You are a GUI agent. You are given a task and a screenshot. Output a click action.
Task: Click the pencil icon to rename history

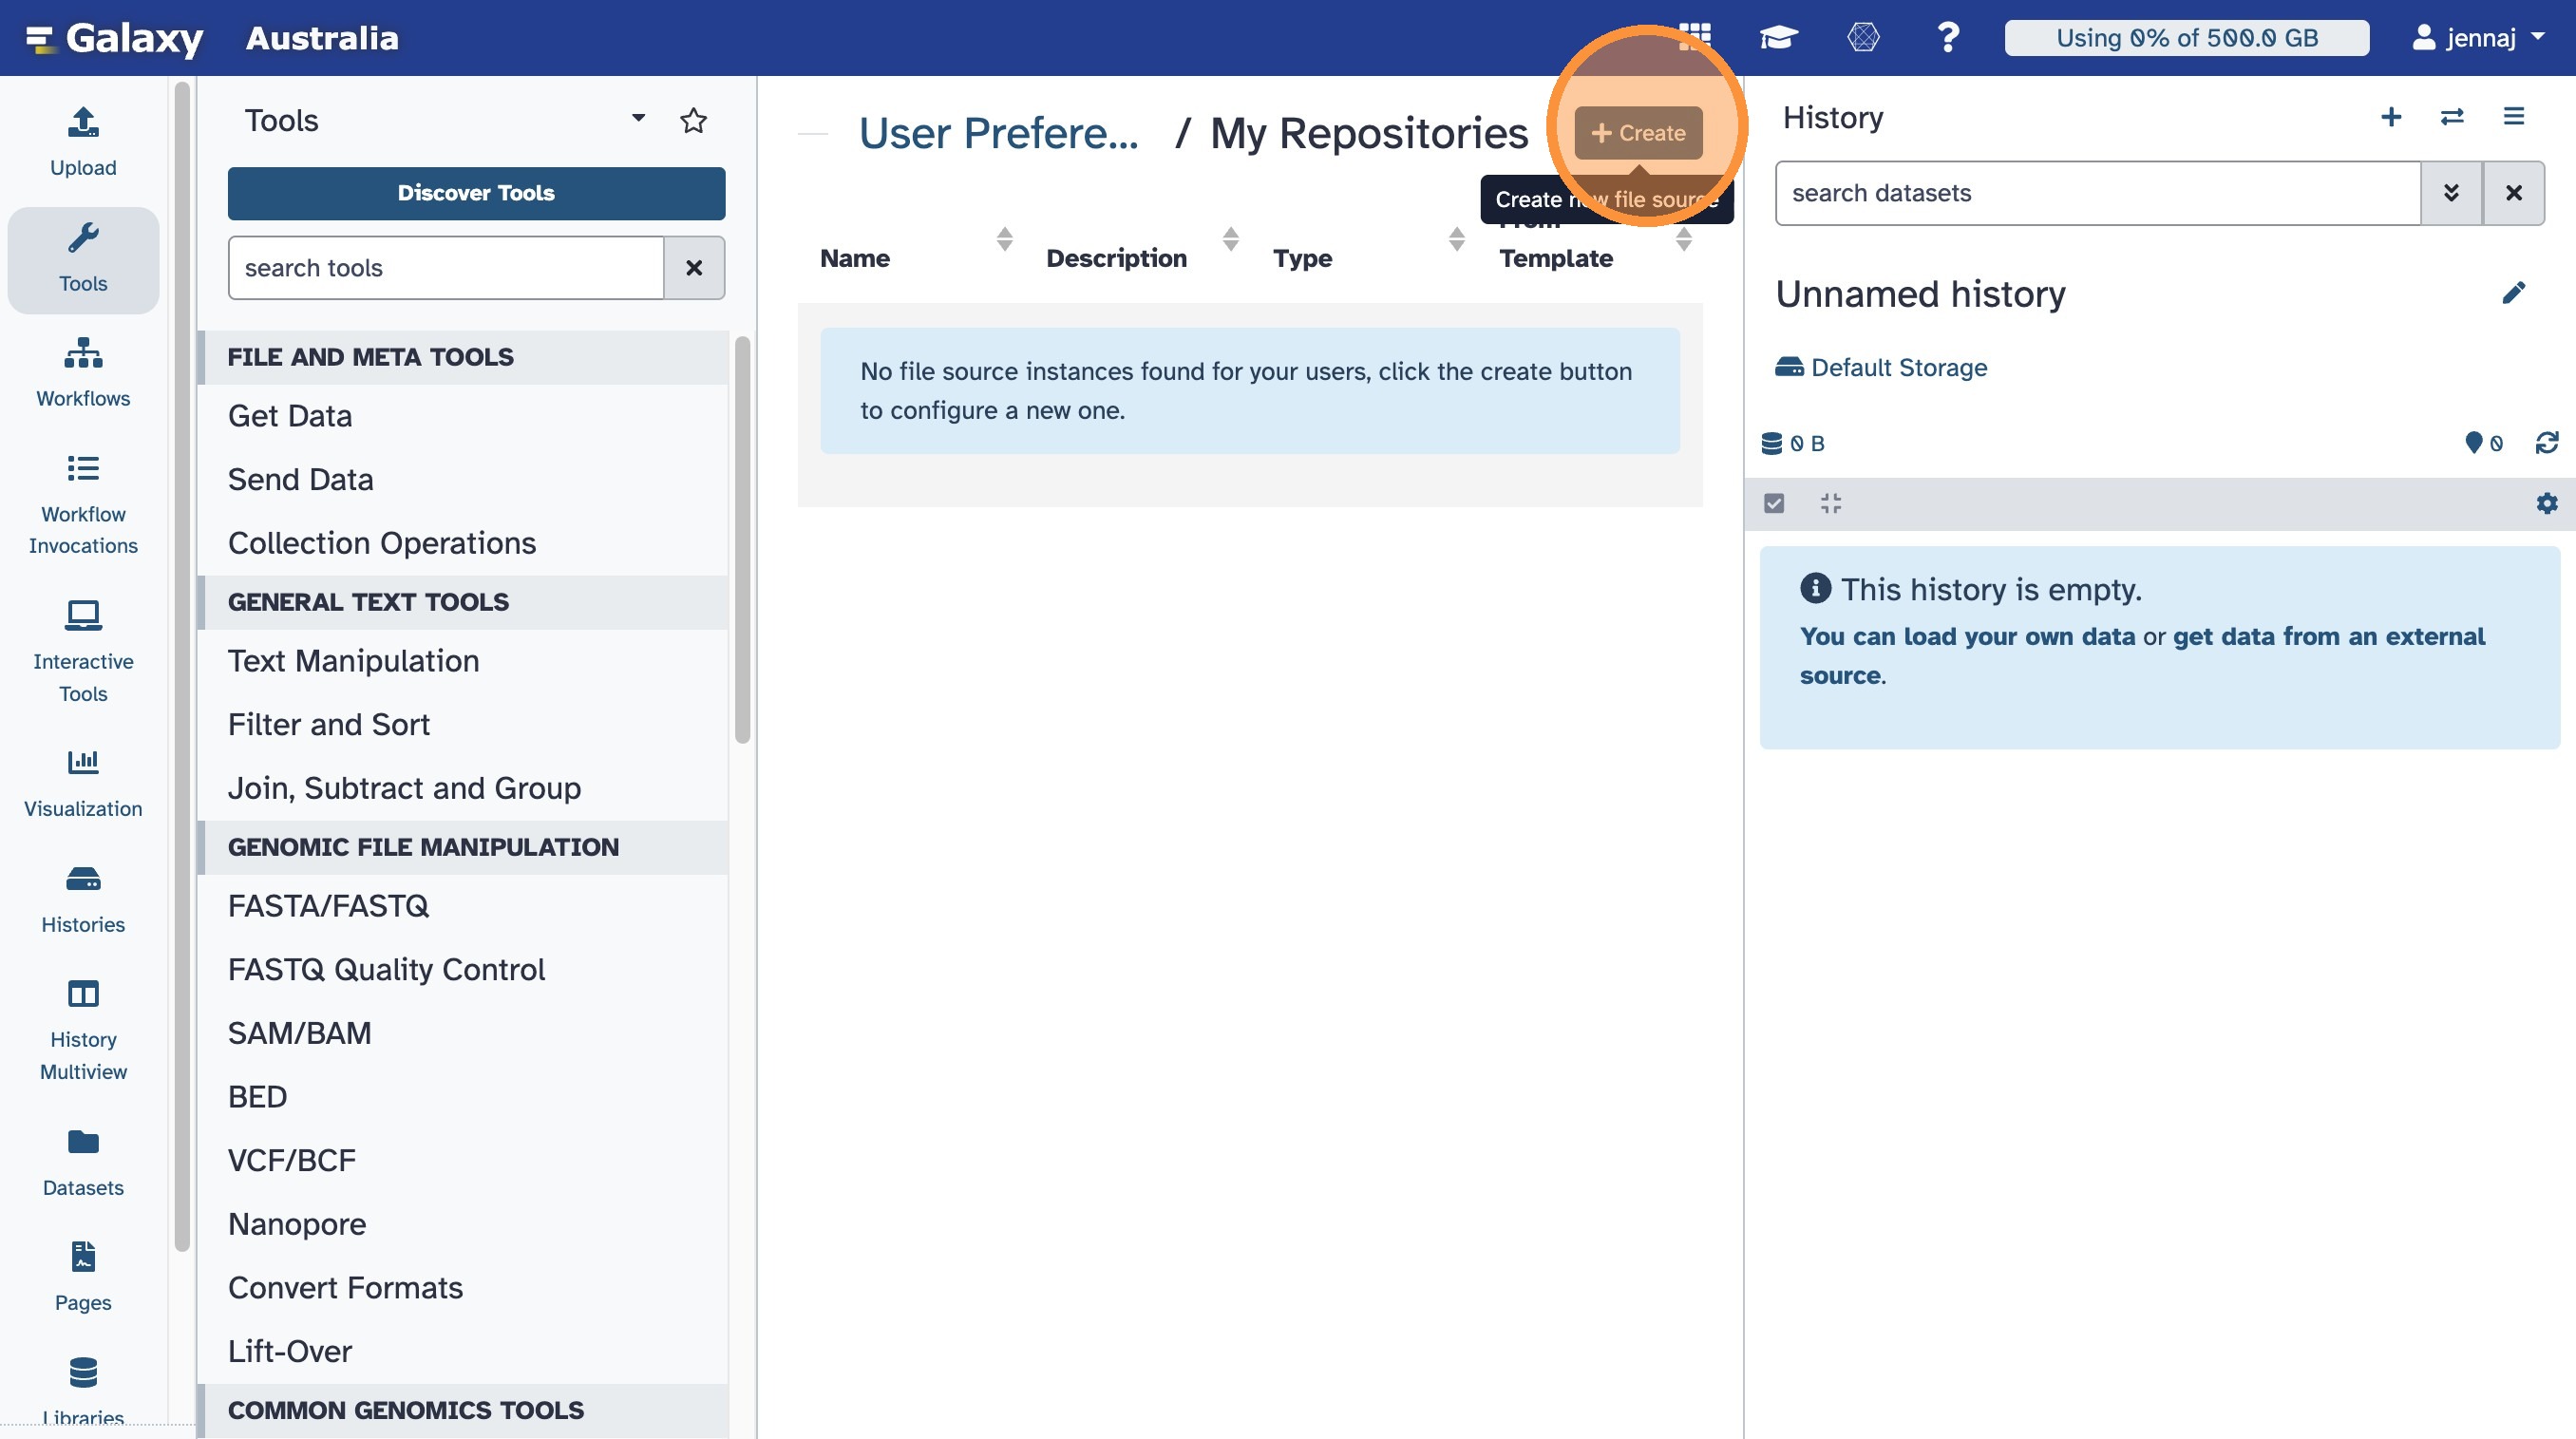point(2513,293)
